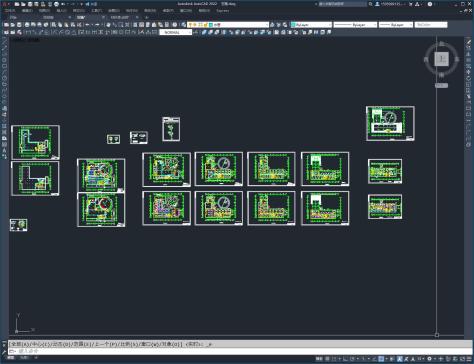The image size is (474, 364).
Task: Click the title bar Help question mark
Action: (x=430, y=4)
